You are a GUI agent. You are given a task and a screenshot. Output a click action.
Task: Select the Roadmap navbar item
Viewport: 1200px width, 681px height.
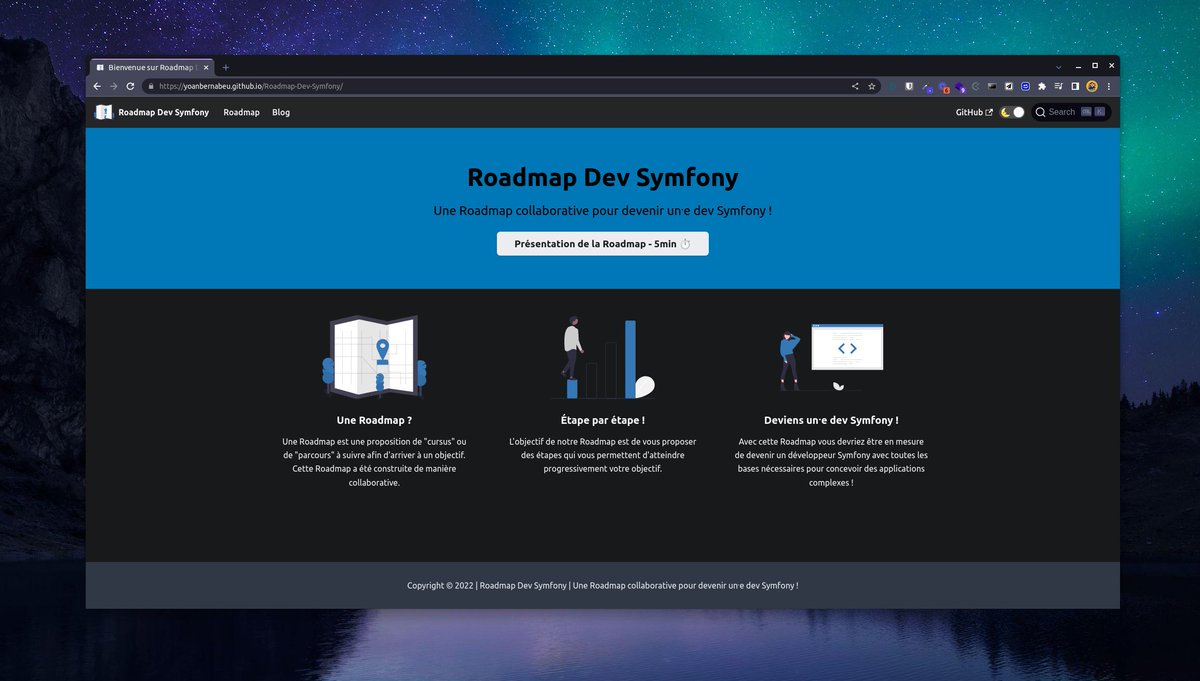coord(241,112)
